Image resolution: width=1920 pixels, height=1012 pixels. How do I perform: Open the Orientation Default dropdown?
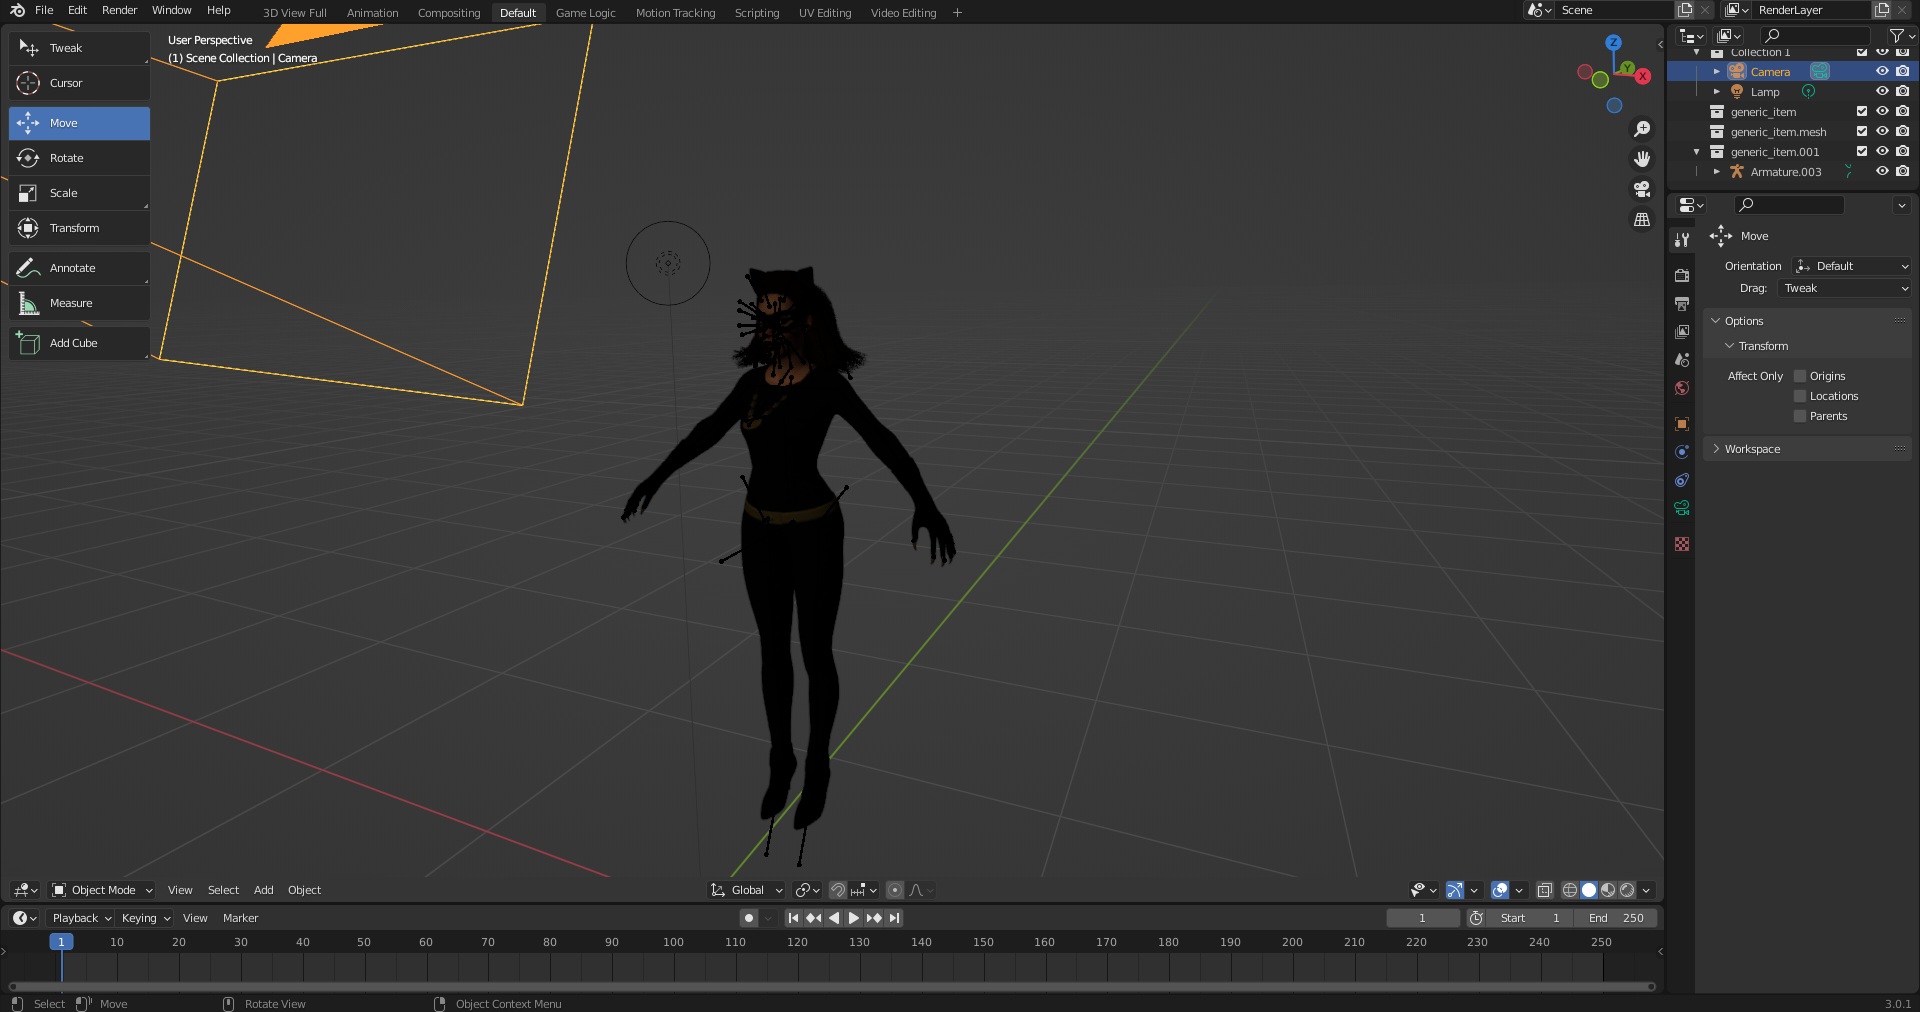pos(1851,266)
